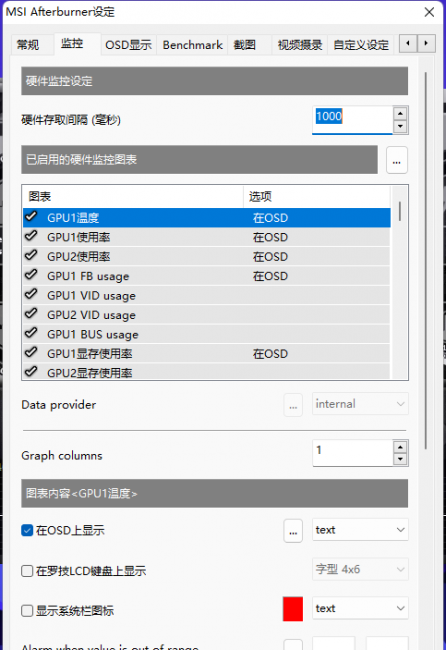The width and height of the screenshot is (446, 650).
Task: Toggle the GPU1 VID usage checkmark
Action: (x=31, y=294)
